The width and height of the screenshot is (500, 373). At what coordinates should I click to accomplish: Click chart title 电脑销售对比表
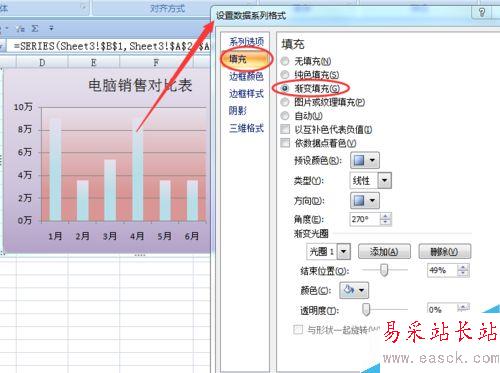(x=140, y=85)
